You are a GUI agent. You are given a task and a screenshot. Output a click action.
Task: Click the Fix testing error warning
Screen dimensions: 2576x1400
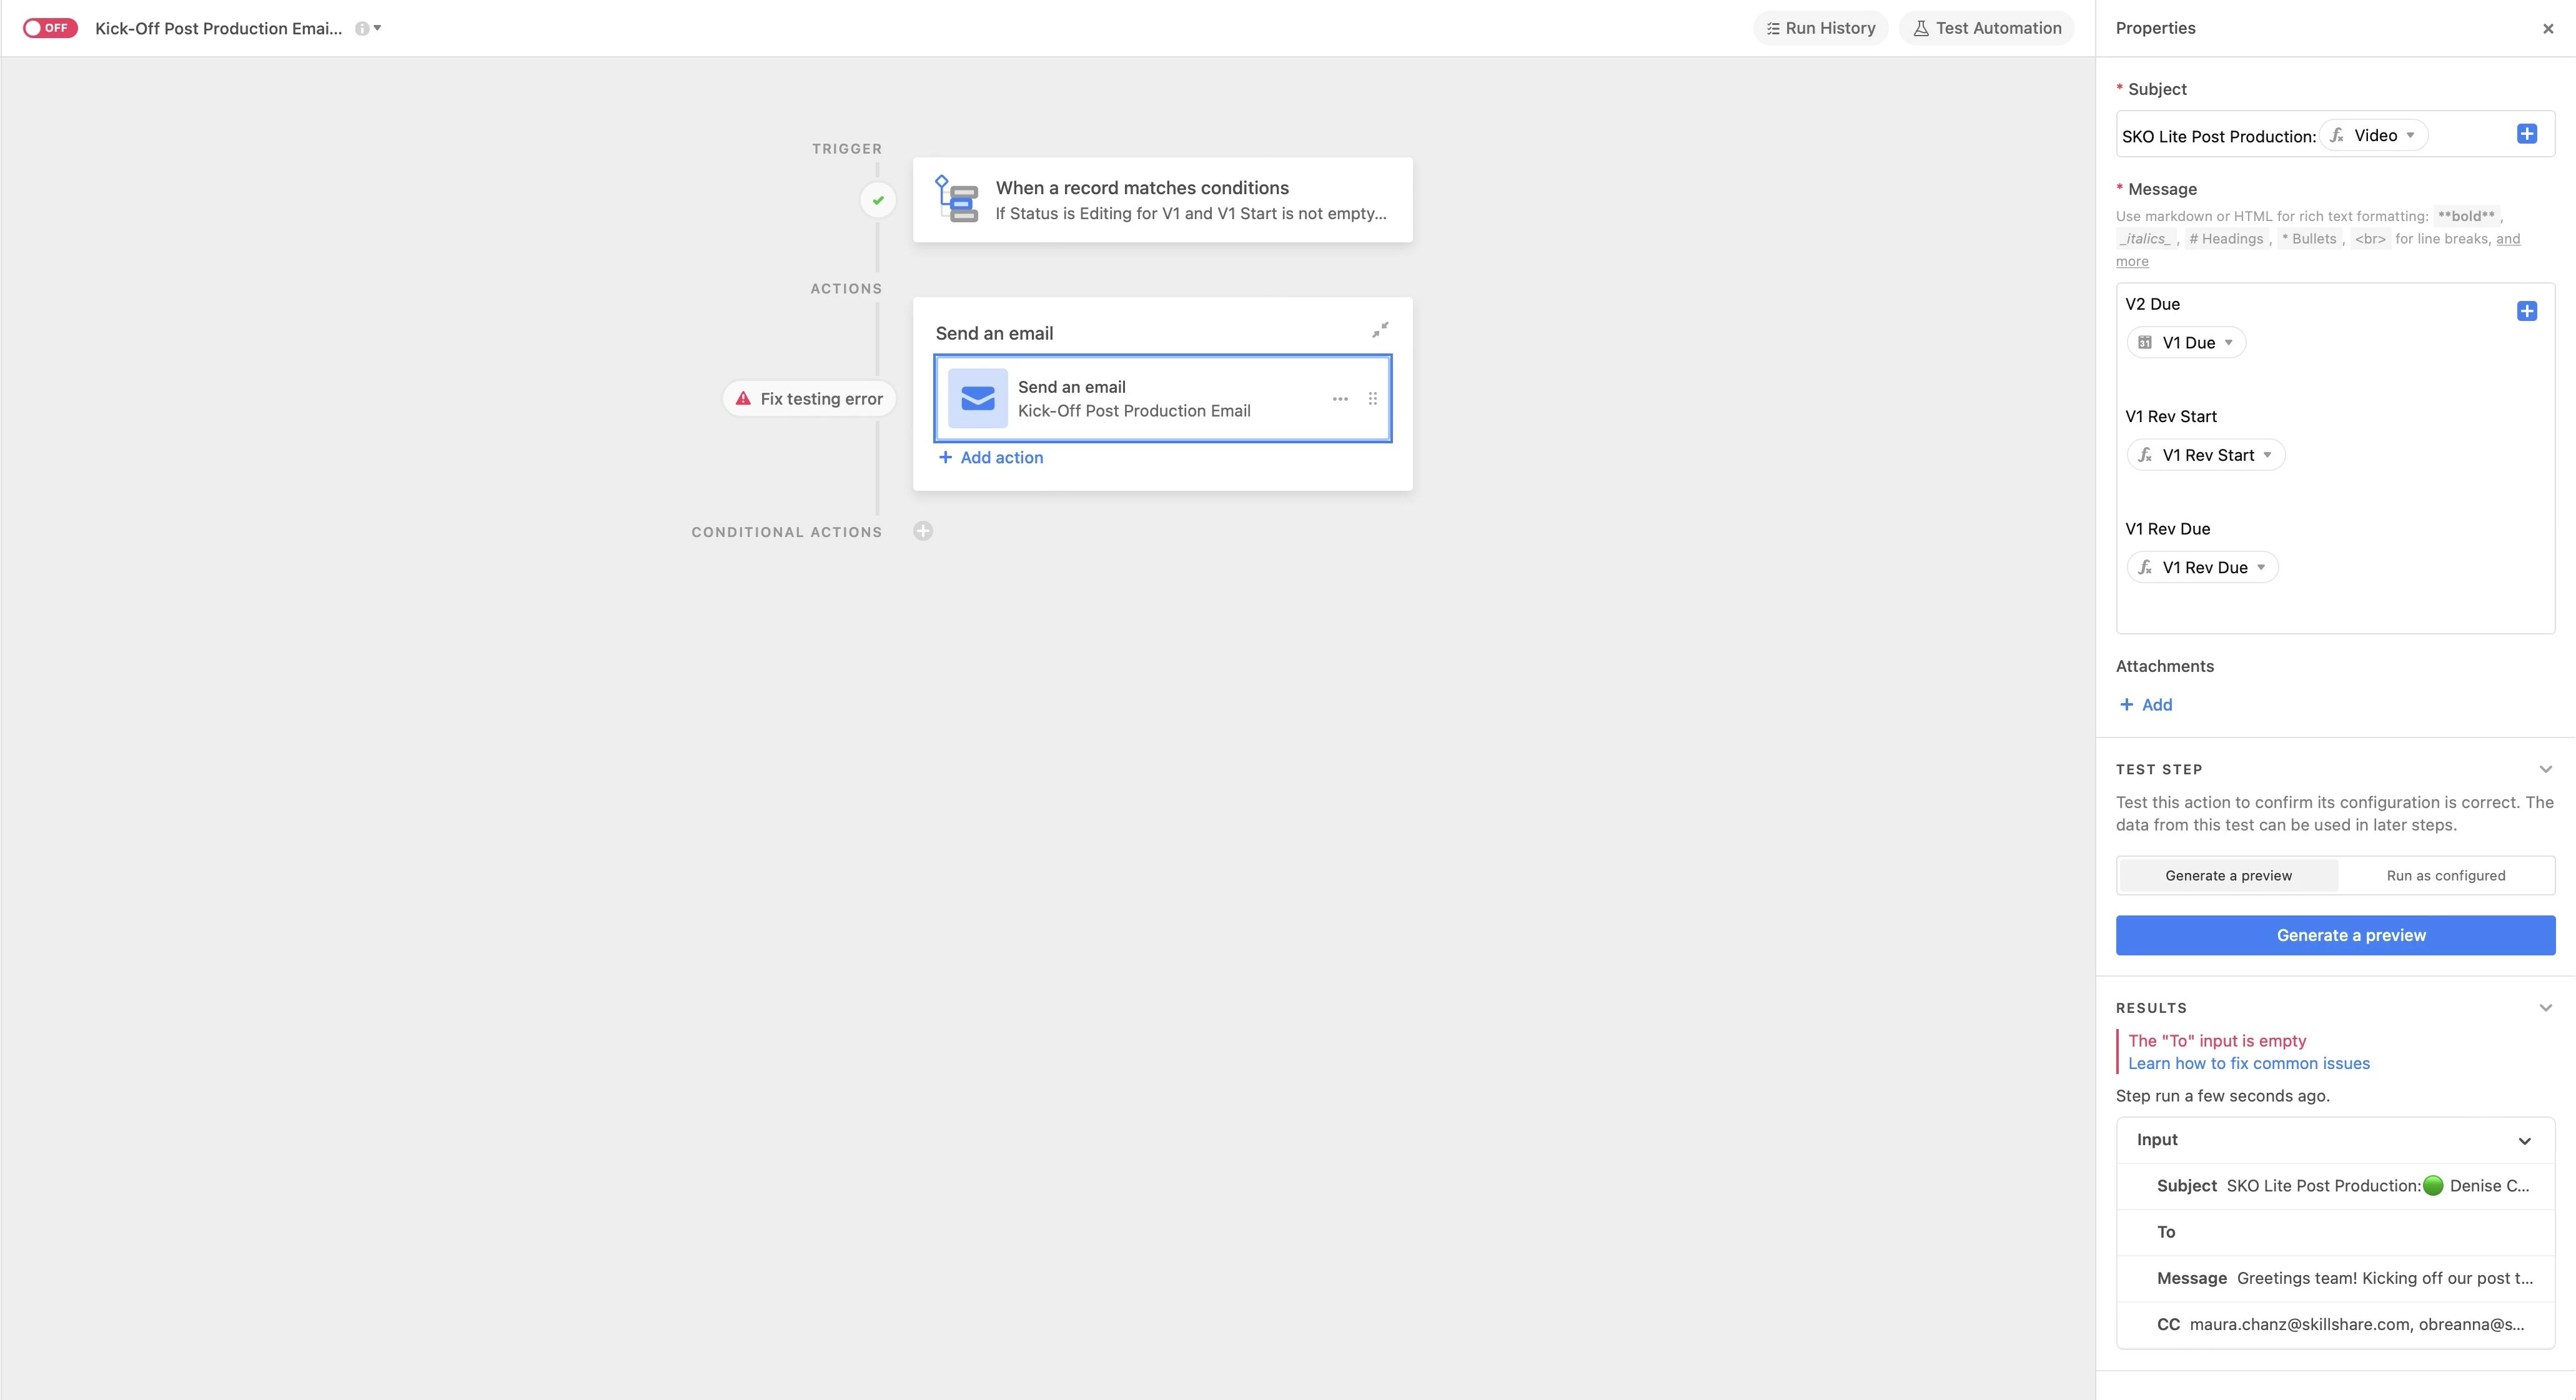coord(810,399)
